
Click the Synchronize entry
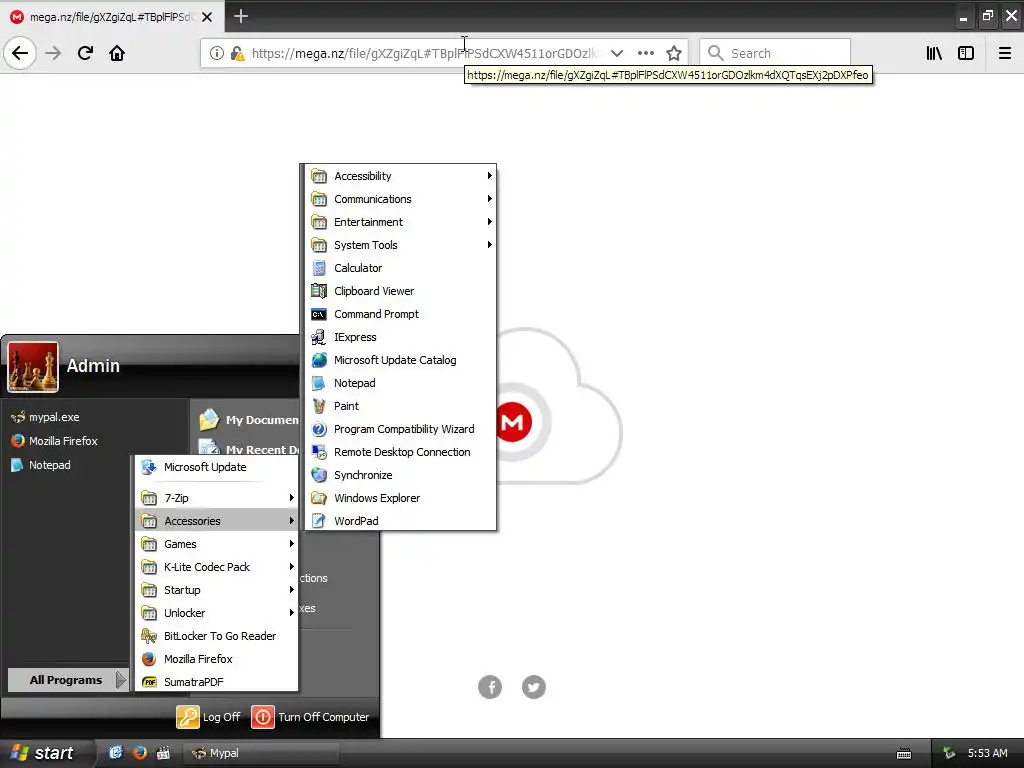(x=400, y=475)
